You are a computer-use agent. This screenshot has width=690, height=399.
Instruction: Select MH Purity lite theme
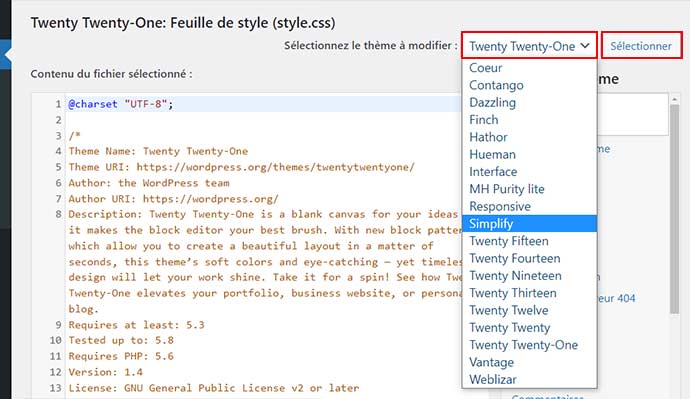tap(529, 189)
